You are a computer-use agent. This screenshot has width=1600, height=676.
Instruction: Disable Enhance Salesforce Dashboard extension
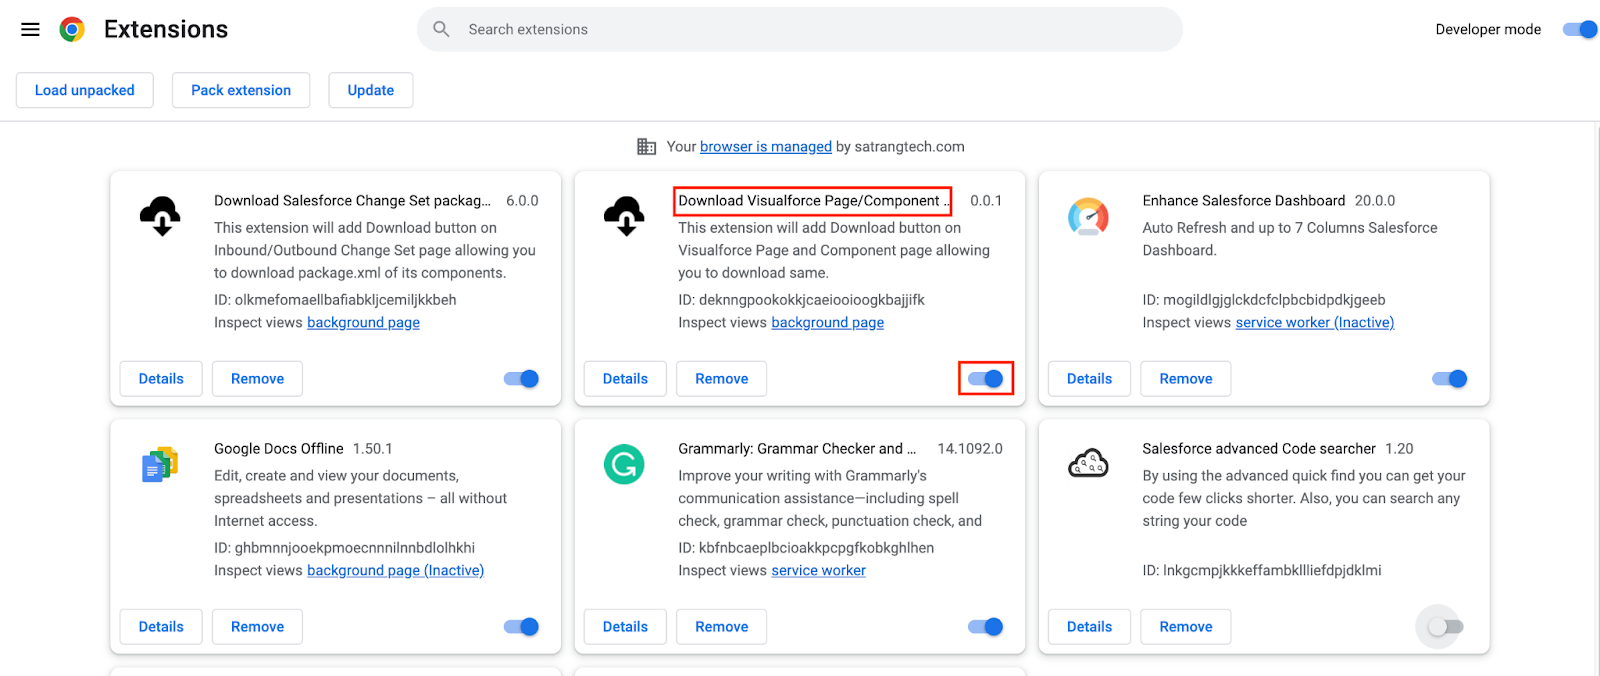(x=1450, y=378)
